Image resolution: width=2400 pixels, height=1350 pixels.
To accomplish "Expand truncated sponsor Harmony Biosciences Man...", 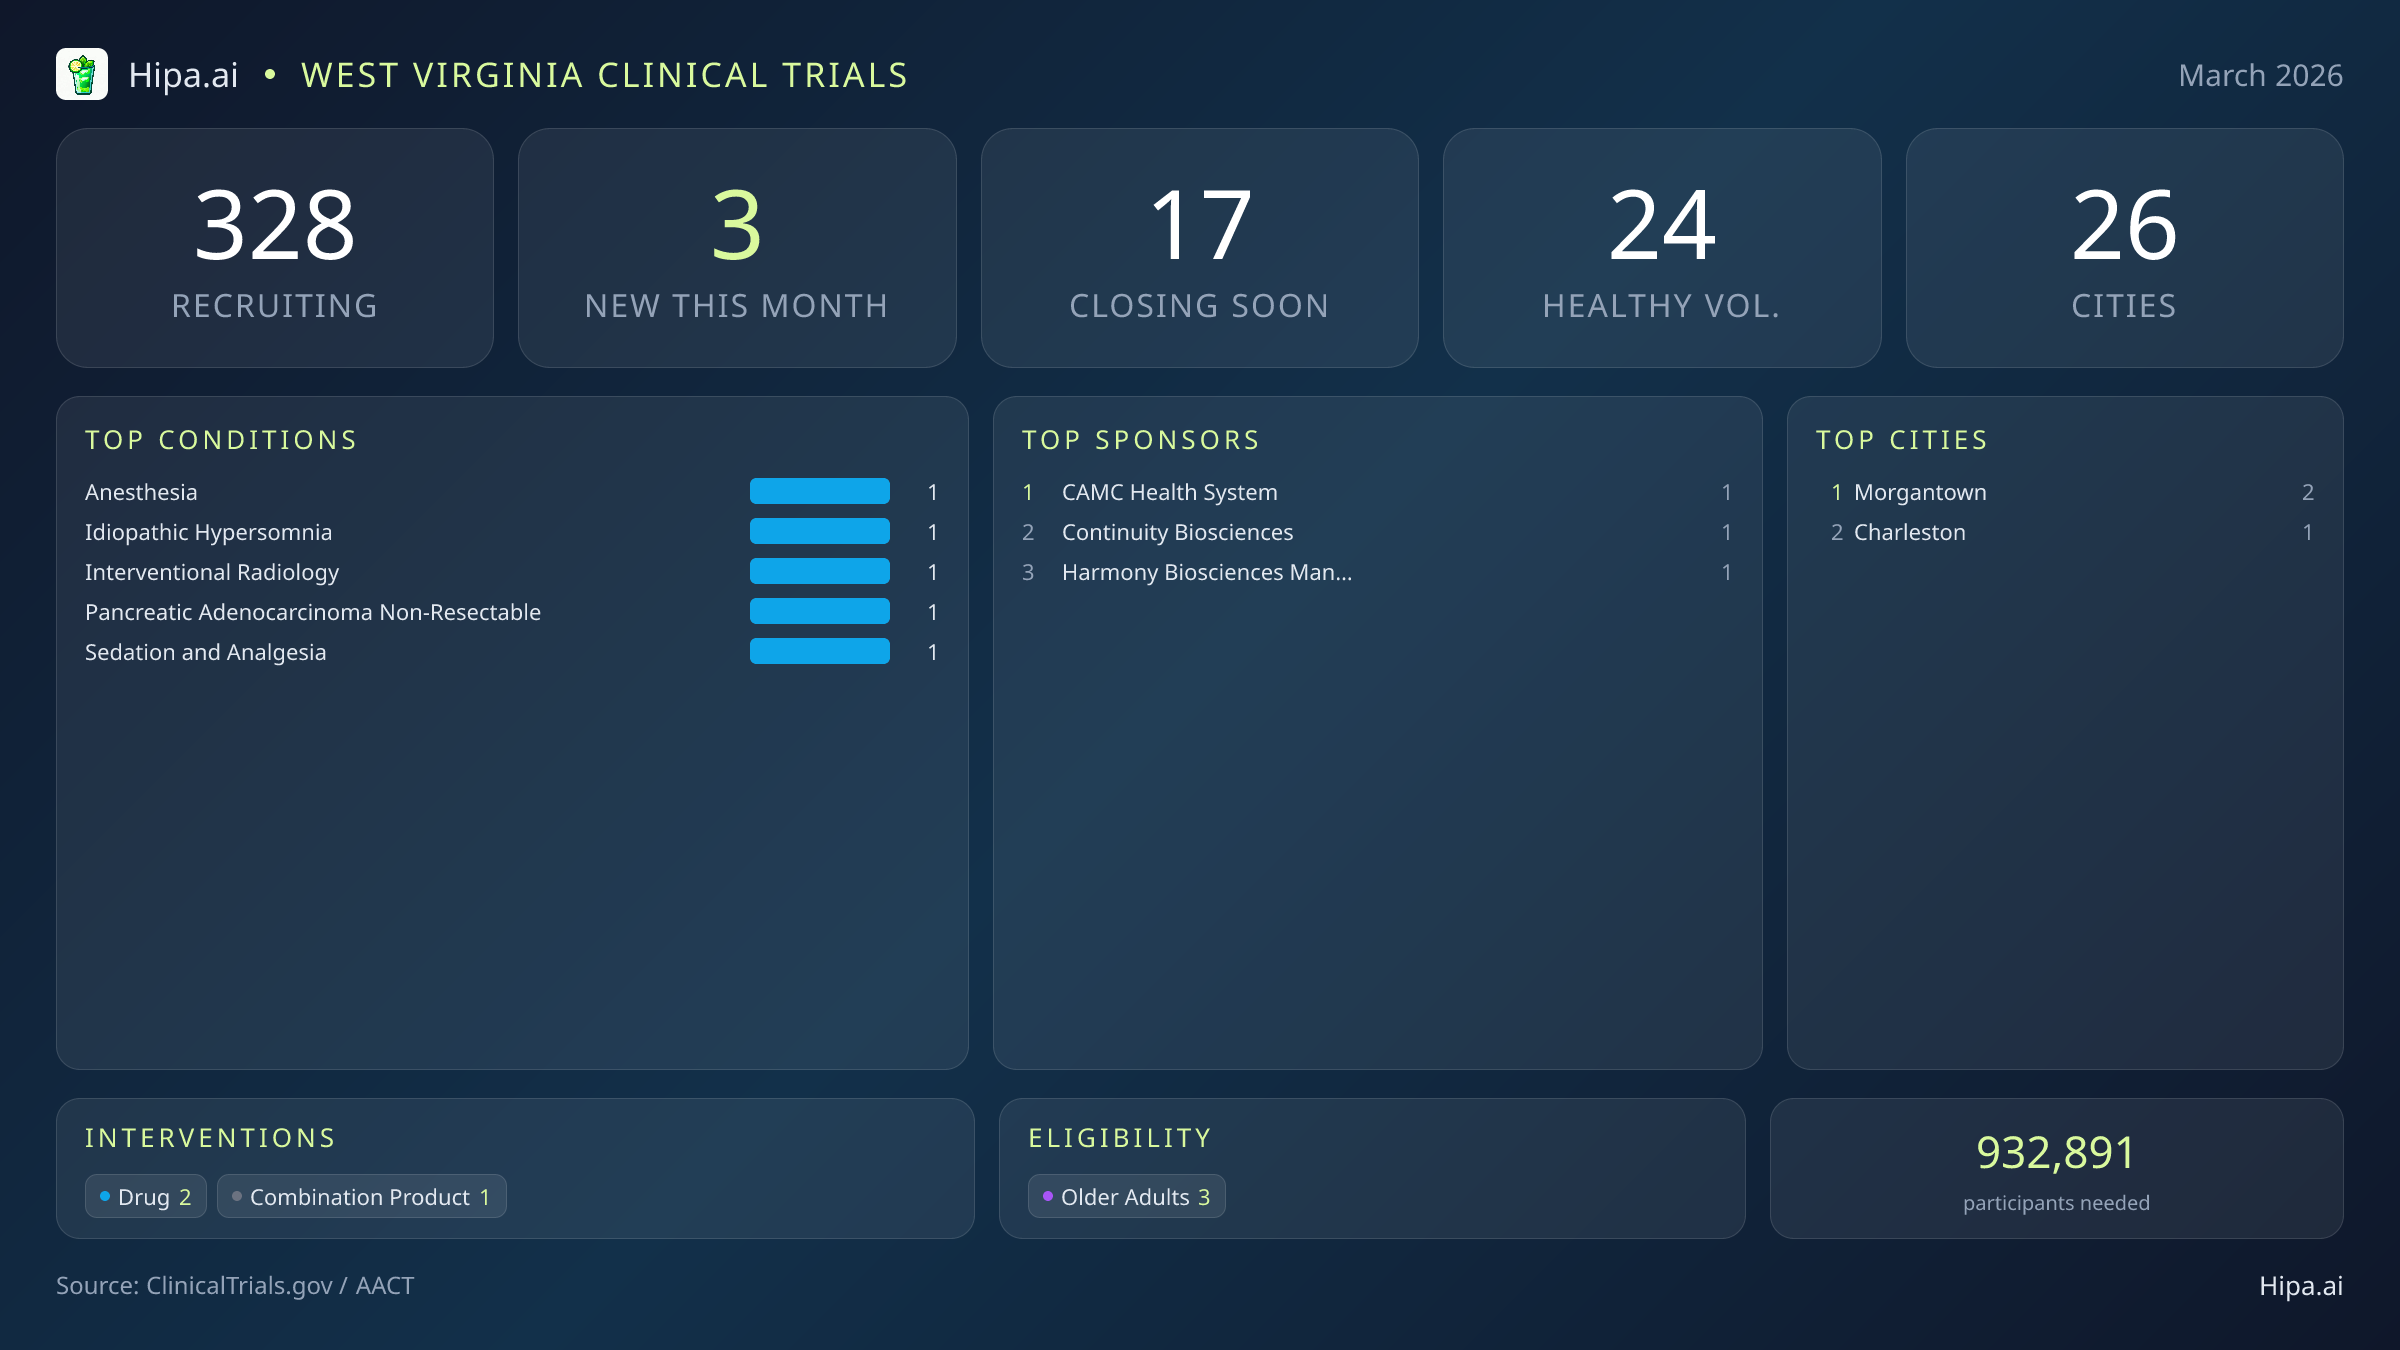I will click(1207, 572).
